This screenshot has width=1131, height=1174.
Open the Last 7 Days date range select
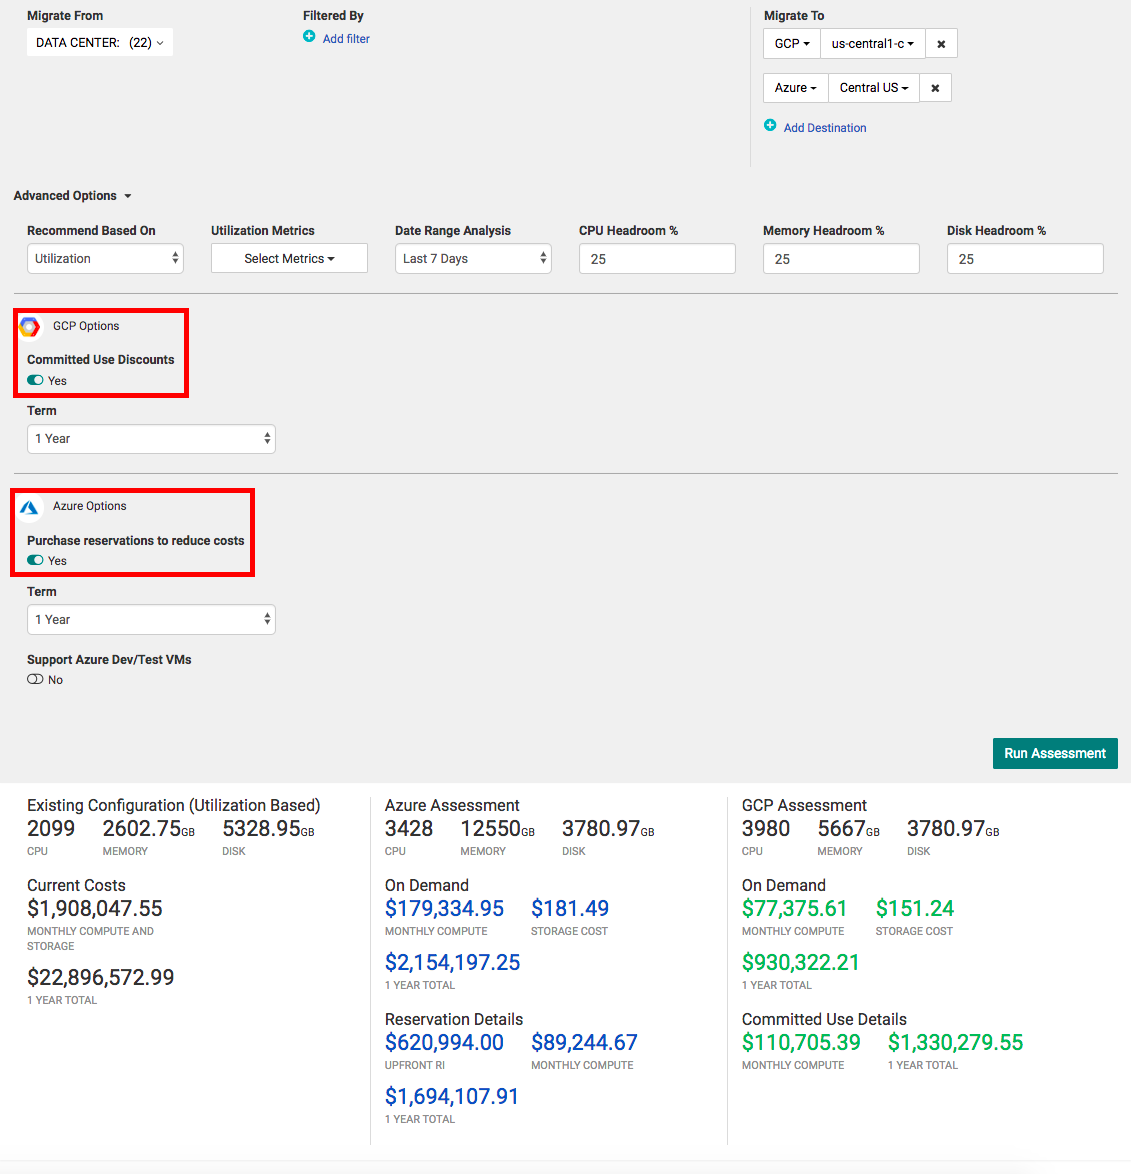point(473,258)
